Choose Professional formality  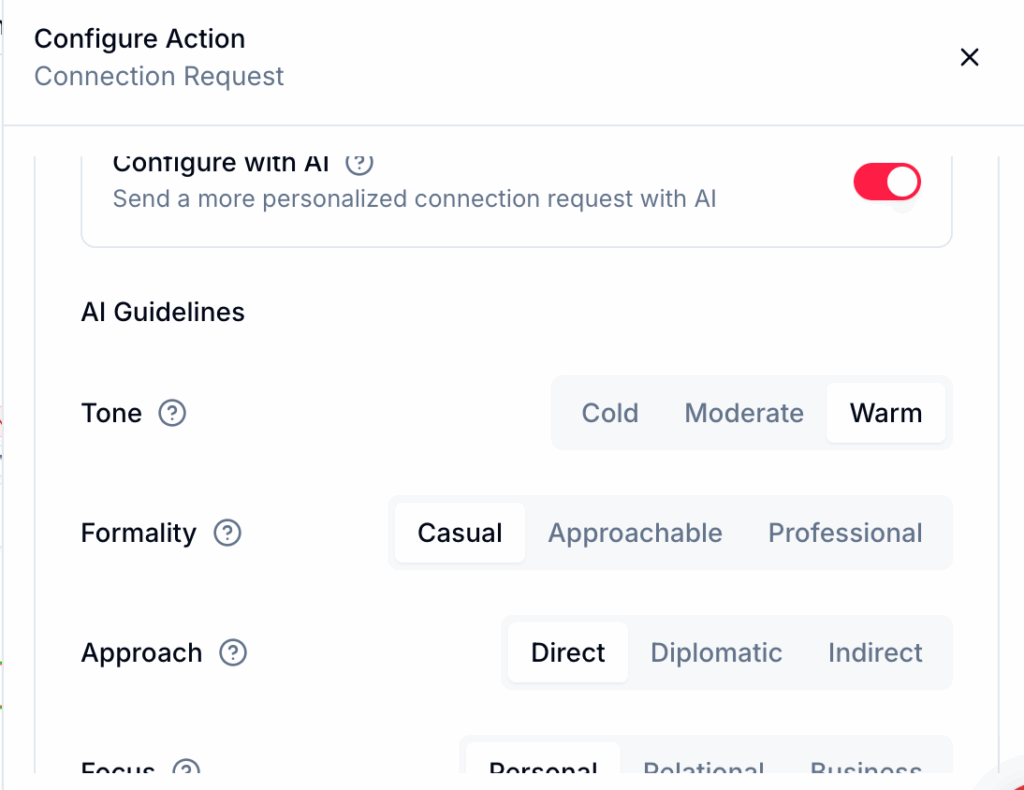[x=845, y=533]
